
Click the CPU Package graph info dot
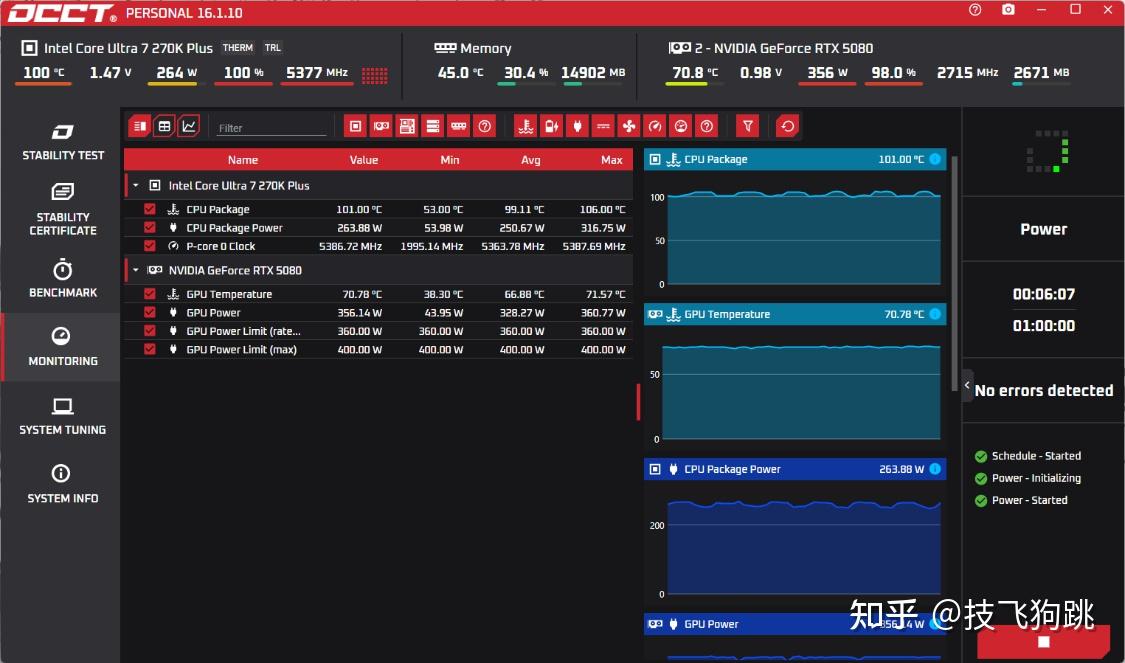point(935,159)
